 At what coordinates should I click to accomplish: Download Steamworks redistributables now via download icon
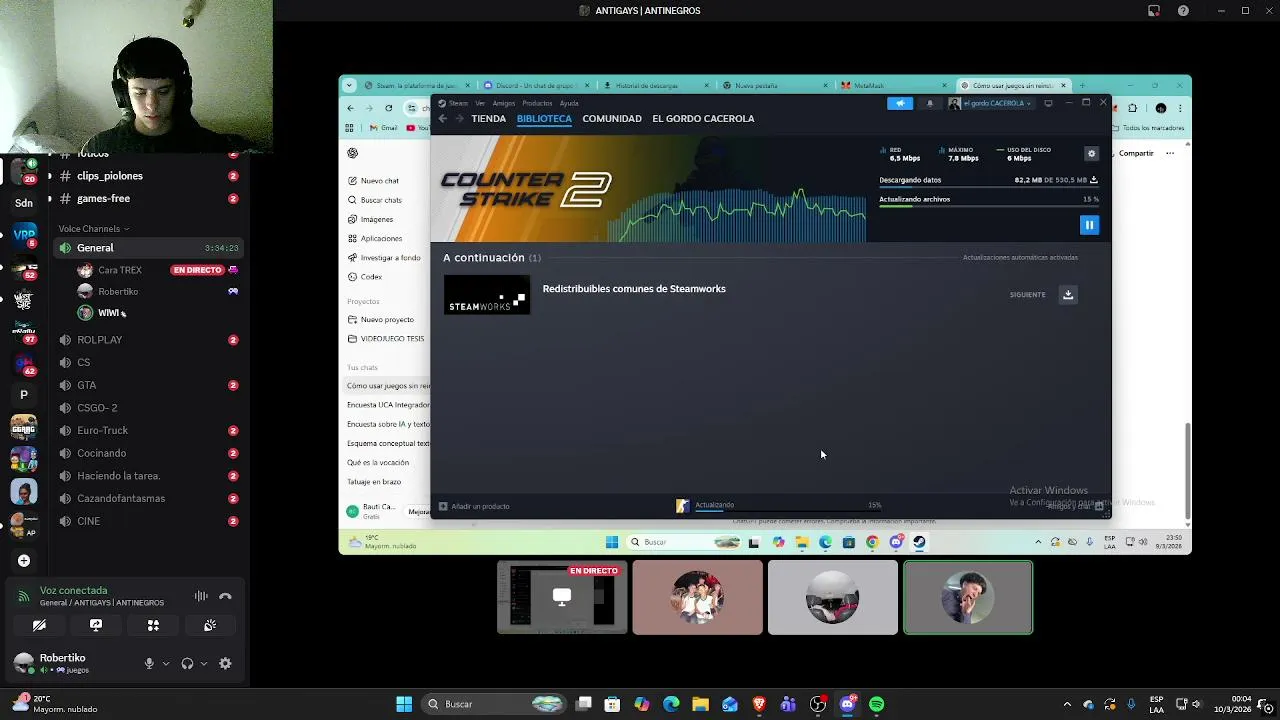pyautogui.click(x=1068, y=294)
